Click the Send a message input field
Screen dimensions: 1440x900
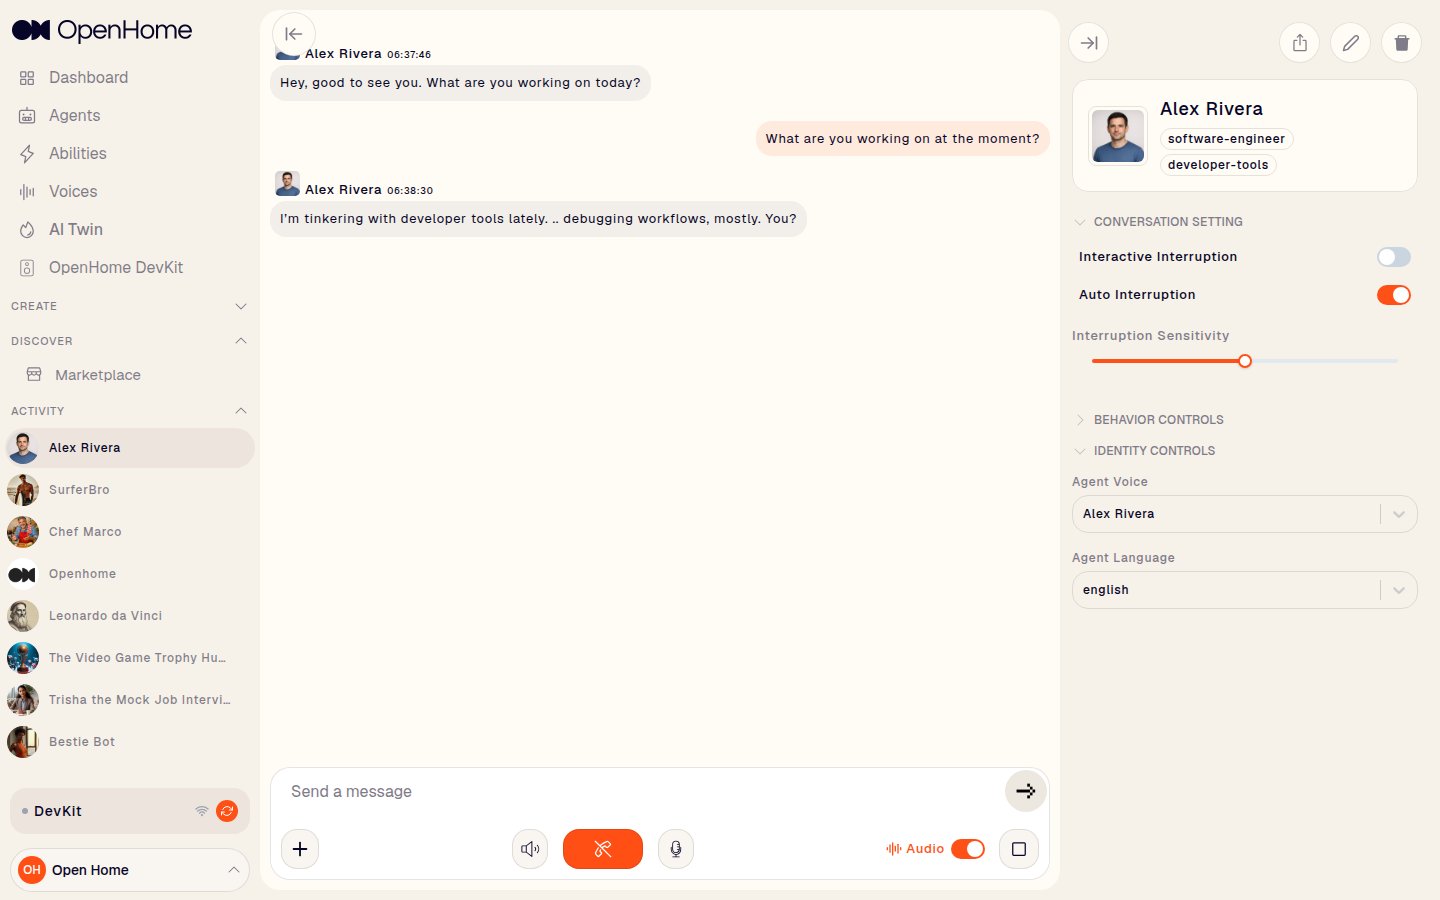tap(640, 791)
